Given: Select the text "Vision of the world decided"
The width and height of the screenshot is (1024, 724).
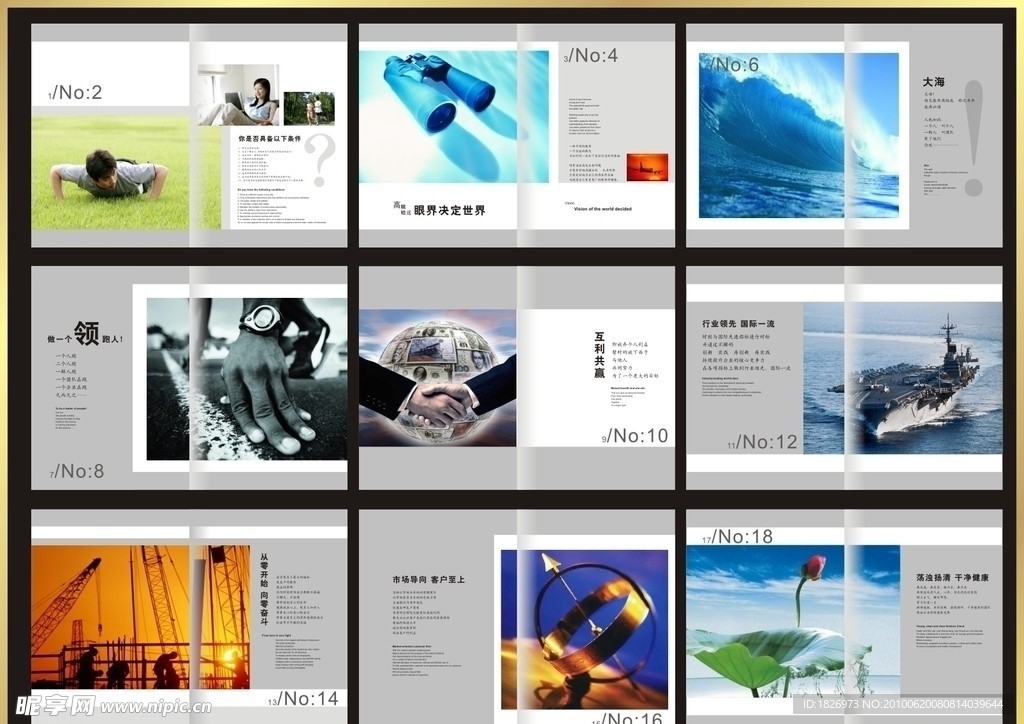Looking at the screenshot, I should click(x=603, y=209).
